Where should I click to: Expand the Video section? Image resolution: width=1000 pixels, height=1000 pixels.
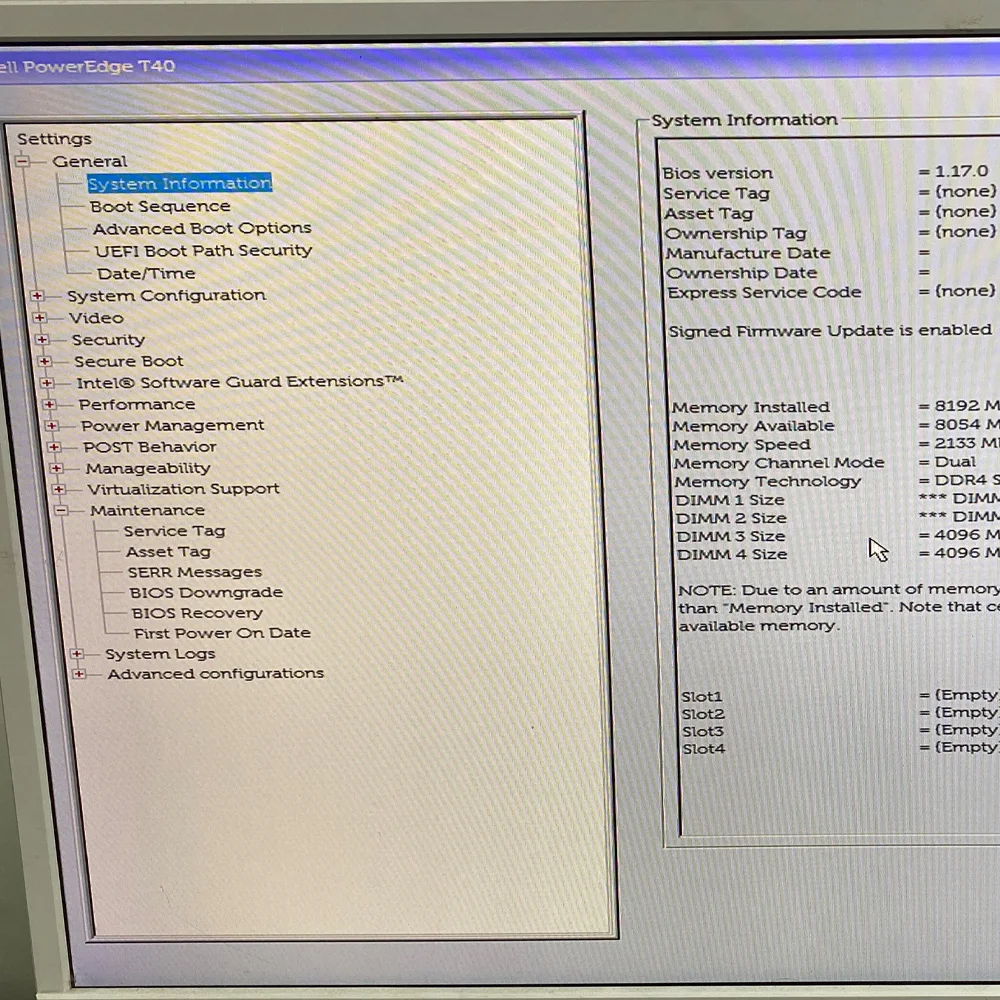tap(40, 318)
